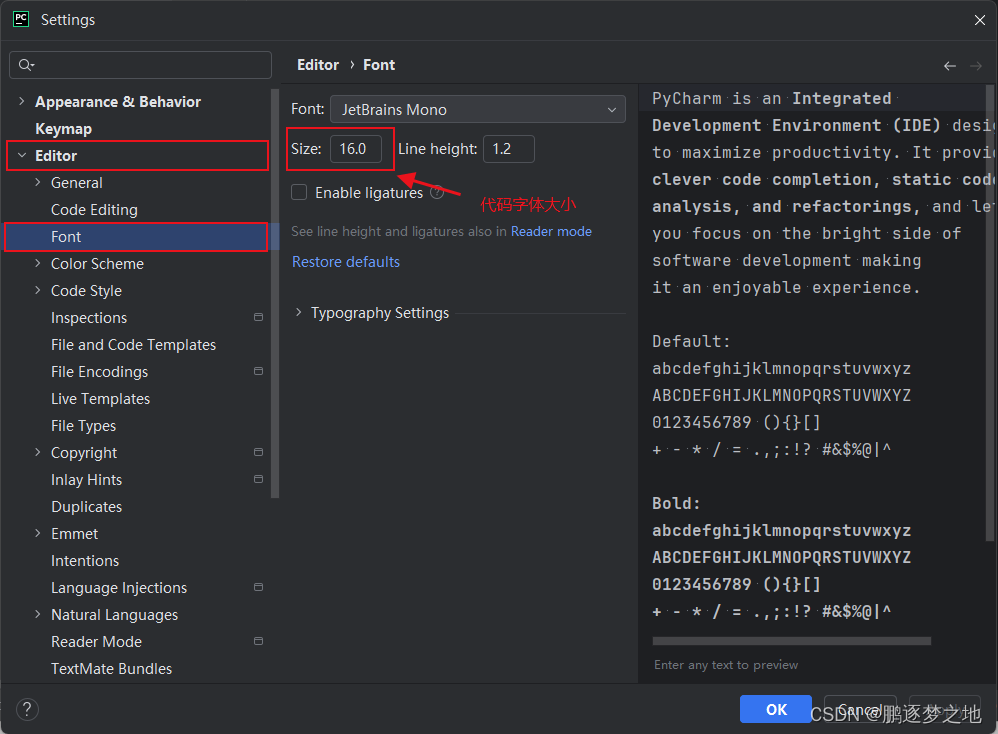This screenshot has width=998, height=734.
Task: Click the preview pane vertical scrollbar
Action: pos(990,312)
